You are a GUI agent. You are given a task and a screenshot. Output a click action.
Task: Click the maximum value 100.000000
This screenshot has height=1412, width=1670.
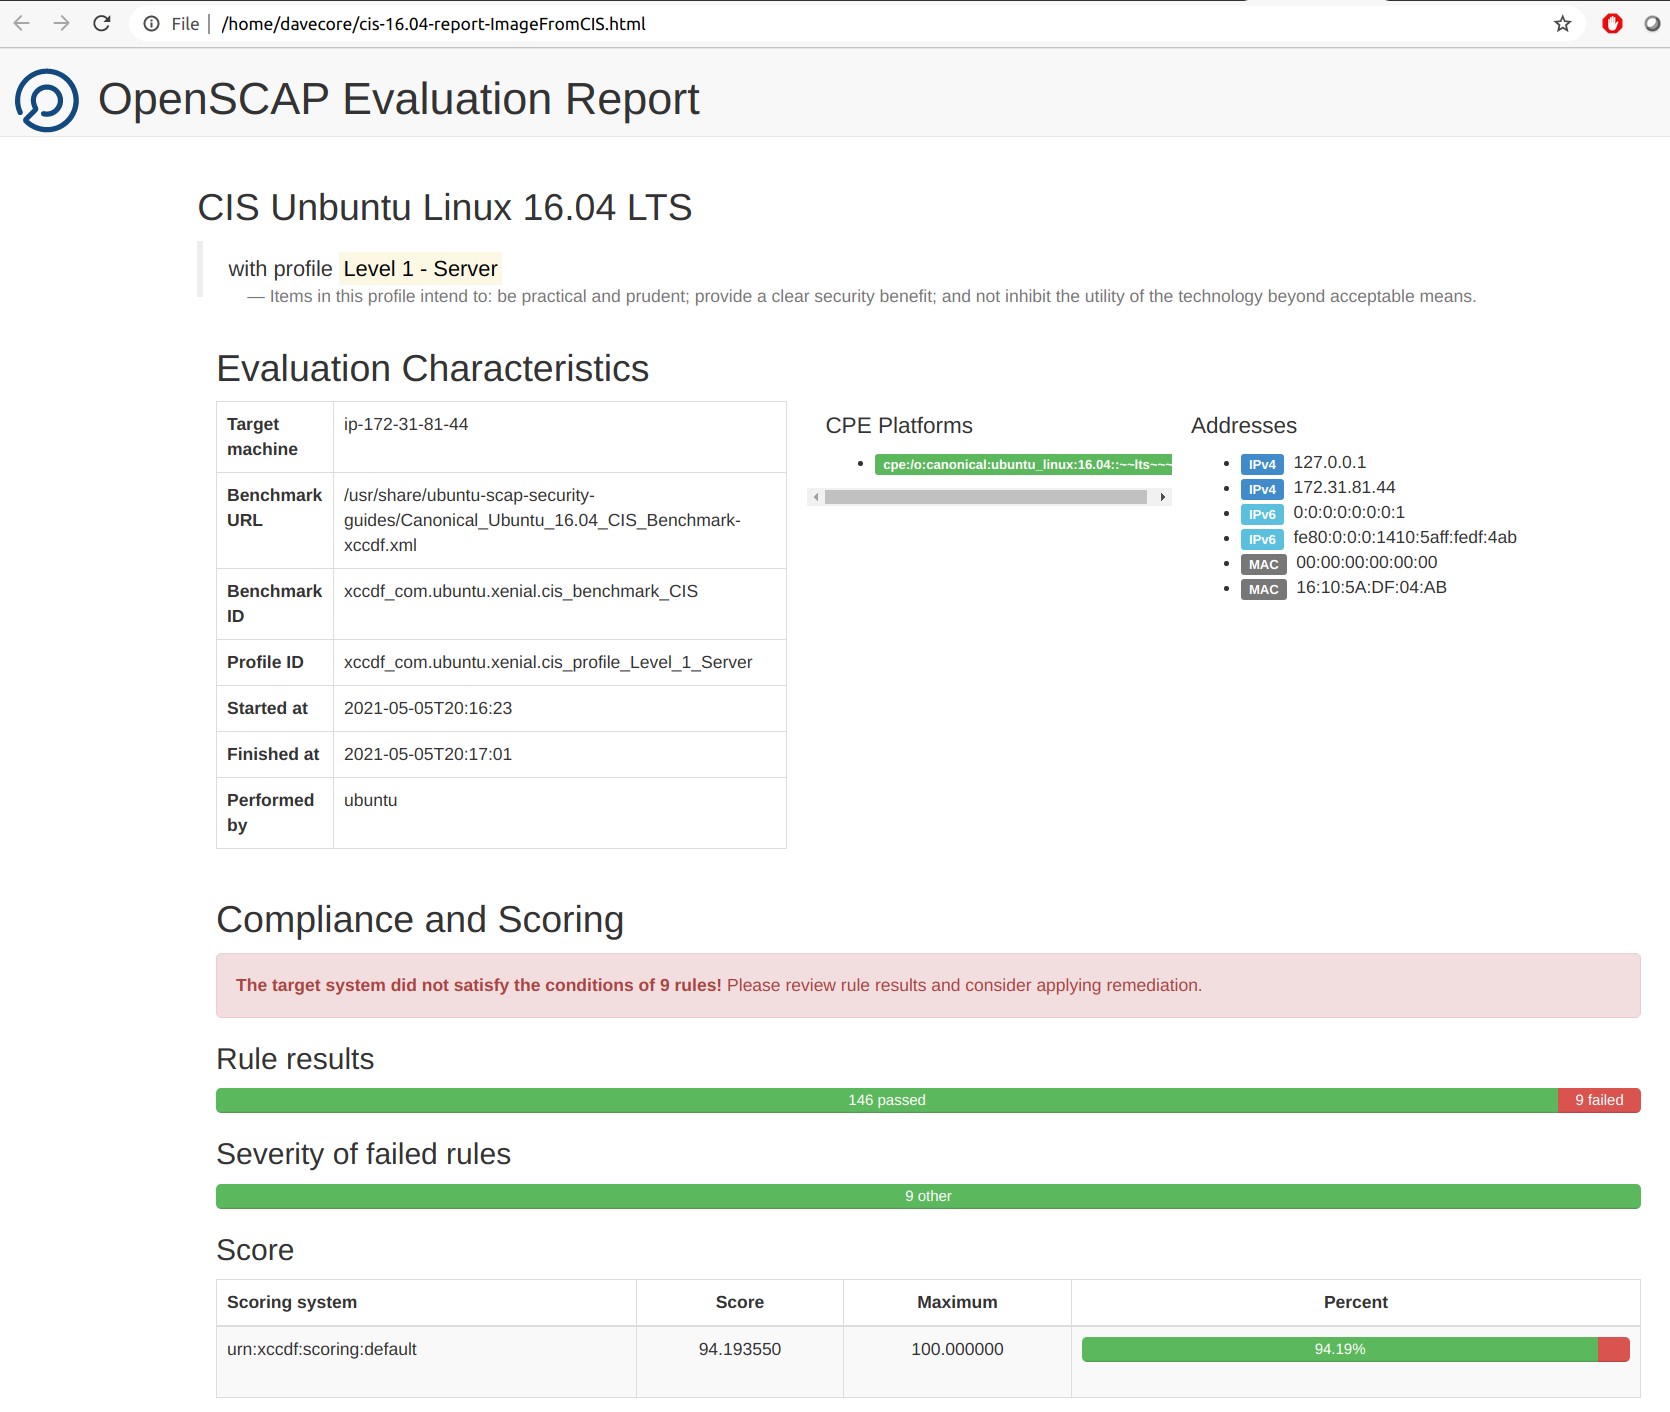pyautogui.click(x=957, y=1349)
